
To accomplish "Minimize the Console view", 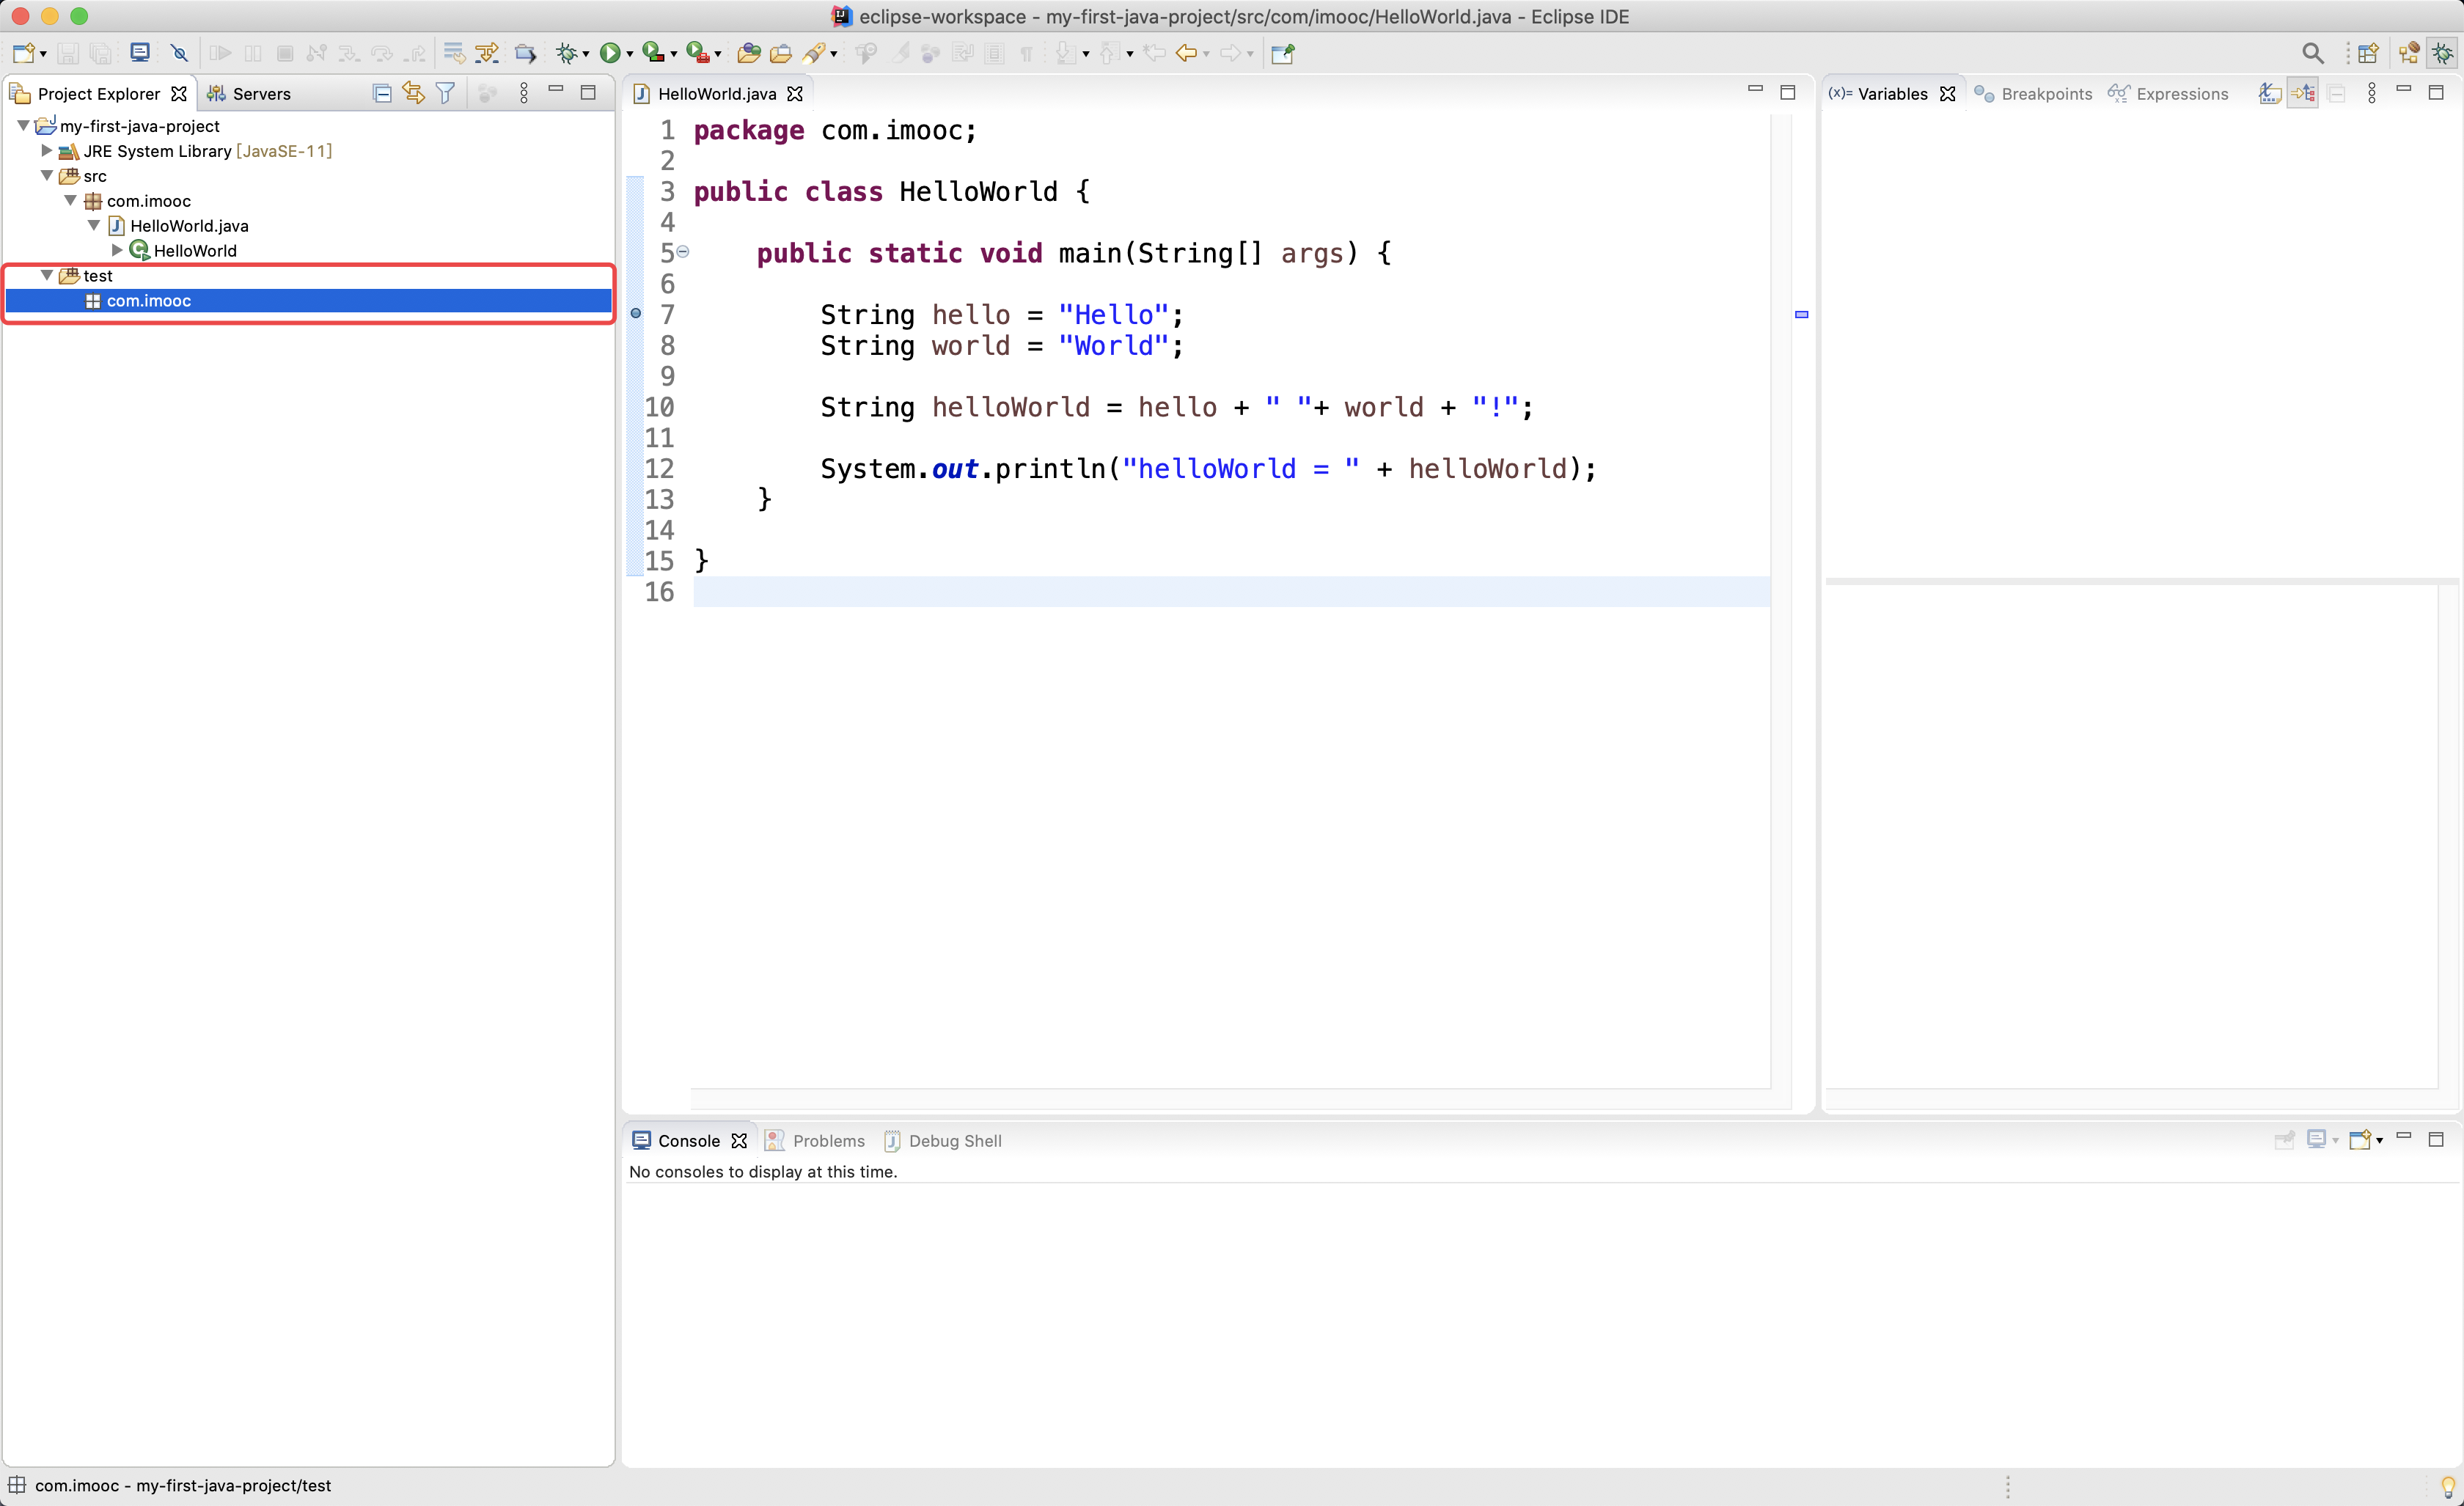I will pos(2404,1136).
